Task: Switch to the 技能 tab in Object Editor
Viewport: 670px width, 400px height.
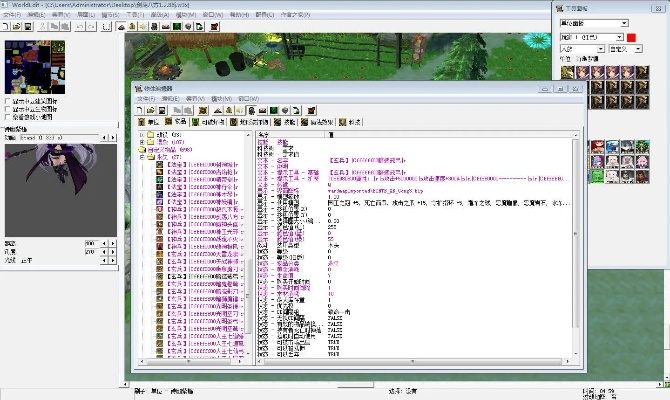Action: click(x=285, y=122)
